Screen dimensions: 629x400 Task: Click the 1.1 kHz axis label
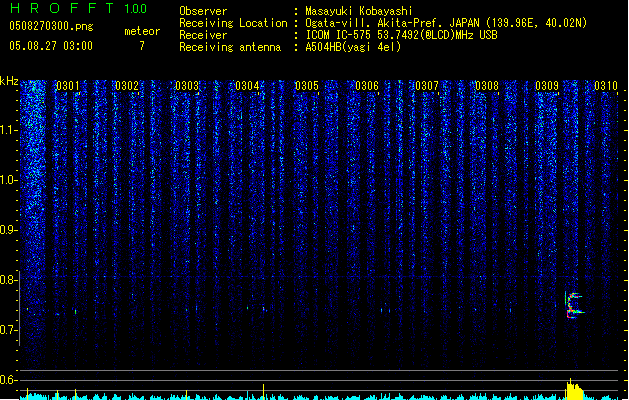9,130
